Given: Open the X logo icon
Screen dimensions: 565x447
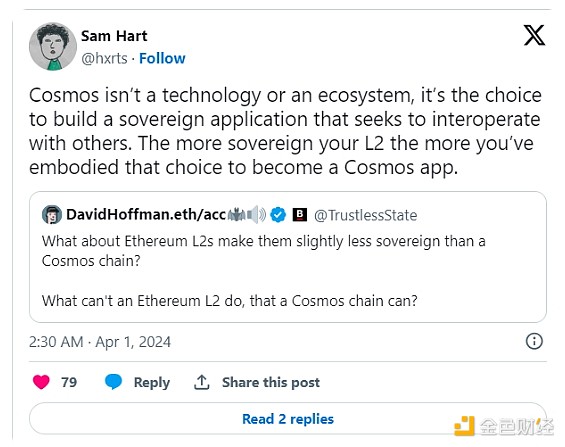Looking at the screenshot, I should (534, 35).
